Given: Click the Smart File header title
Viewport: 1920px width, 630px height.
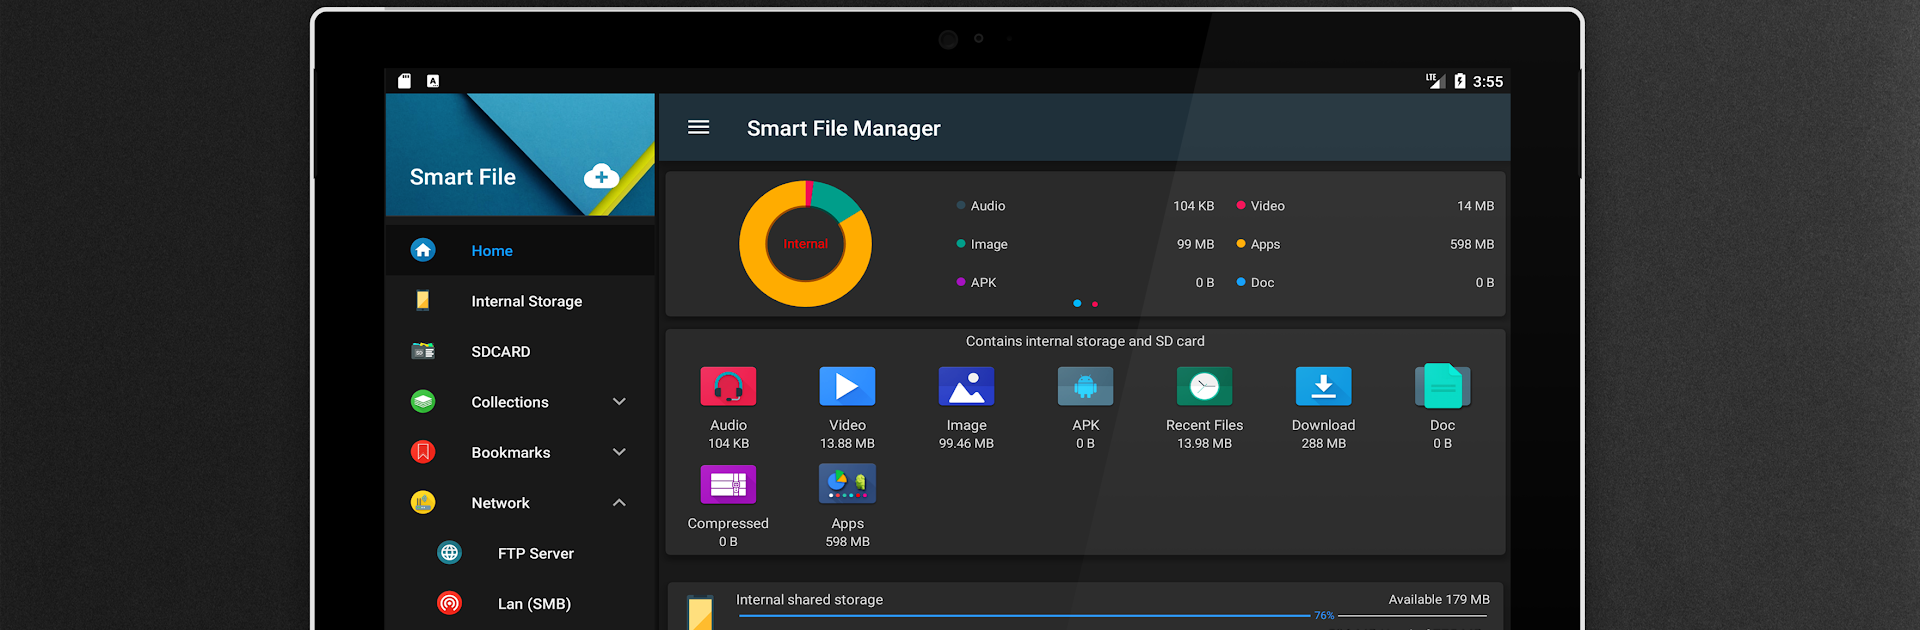Looking at the screenshot, I should click(462, 177).
